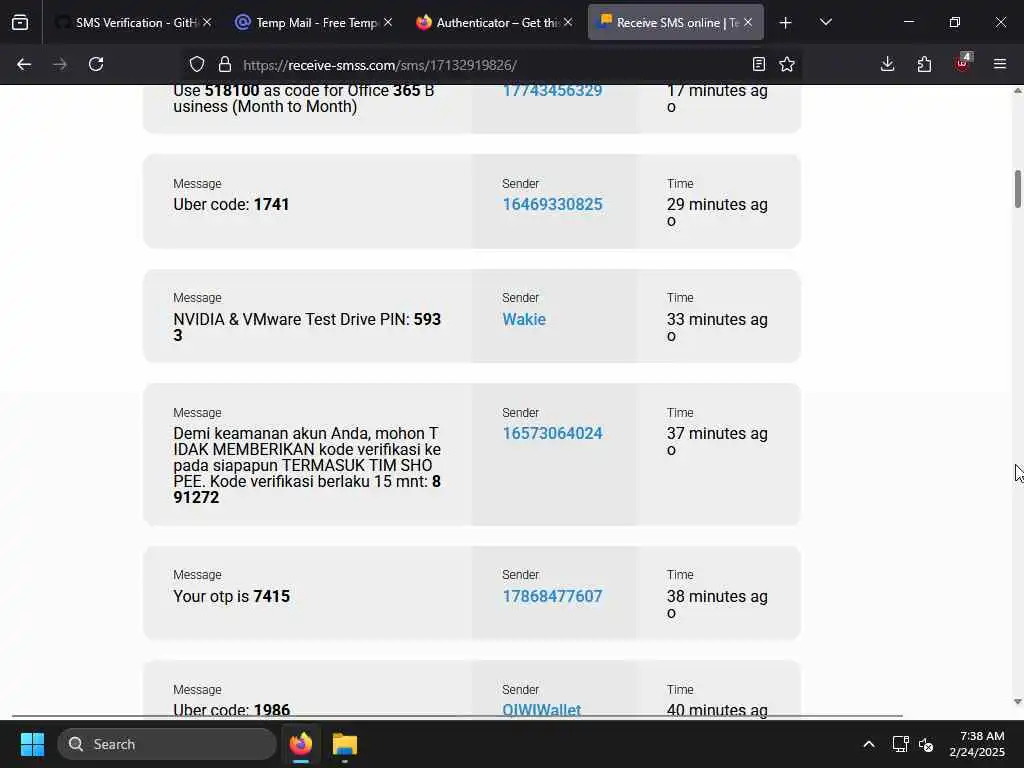Open sender 16469330825 link

click(552, 204)
